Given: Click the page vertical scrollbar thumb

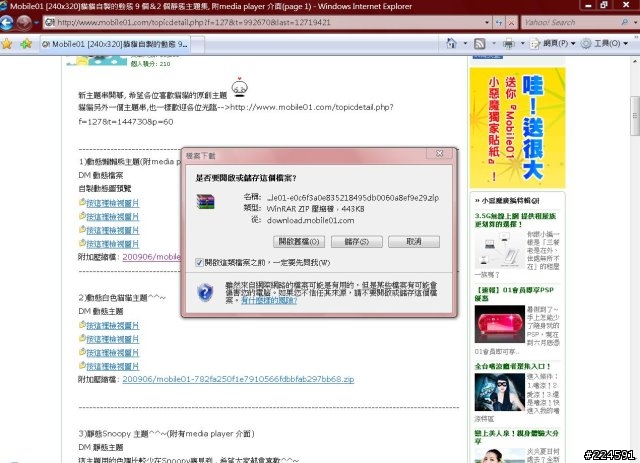Looking at the screenshot, I should 635,116.
